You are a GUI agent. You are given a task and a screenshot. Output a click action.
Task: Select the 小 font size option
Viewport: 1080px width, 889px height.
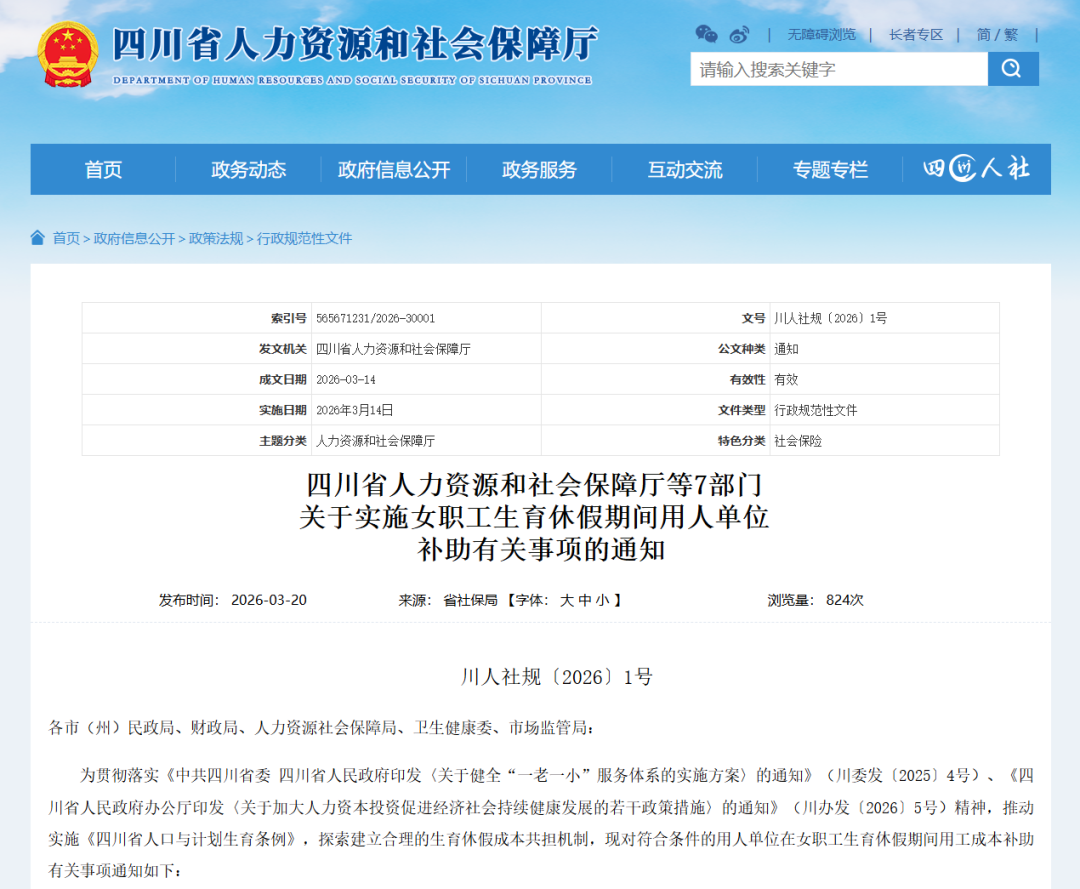[602, 600]
